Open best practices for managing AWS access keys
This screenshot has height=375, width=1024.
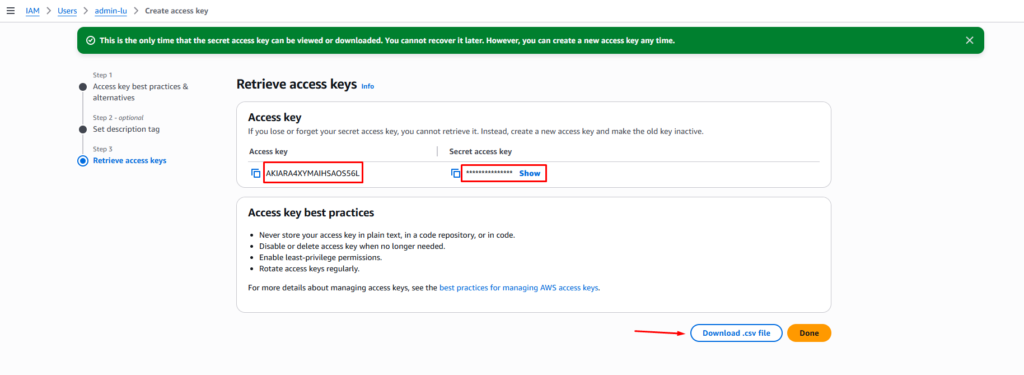click(519, 287)
